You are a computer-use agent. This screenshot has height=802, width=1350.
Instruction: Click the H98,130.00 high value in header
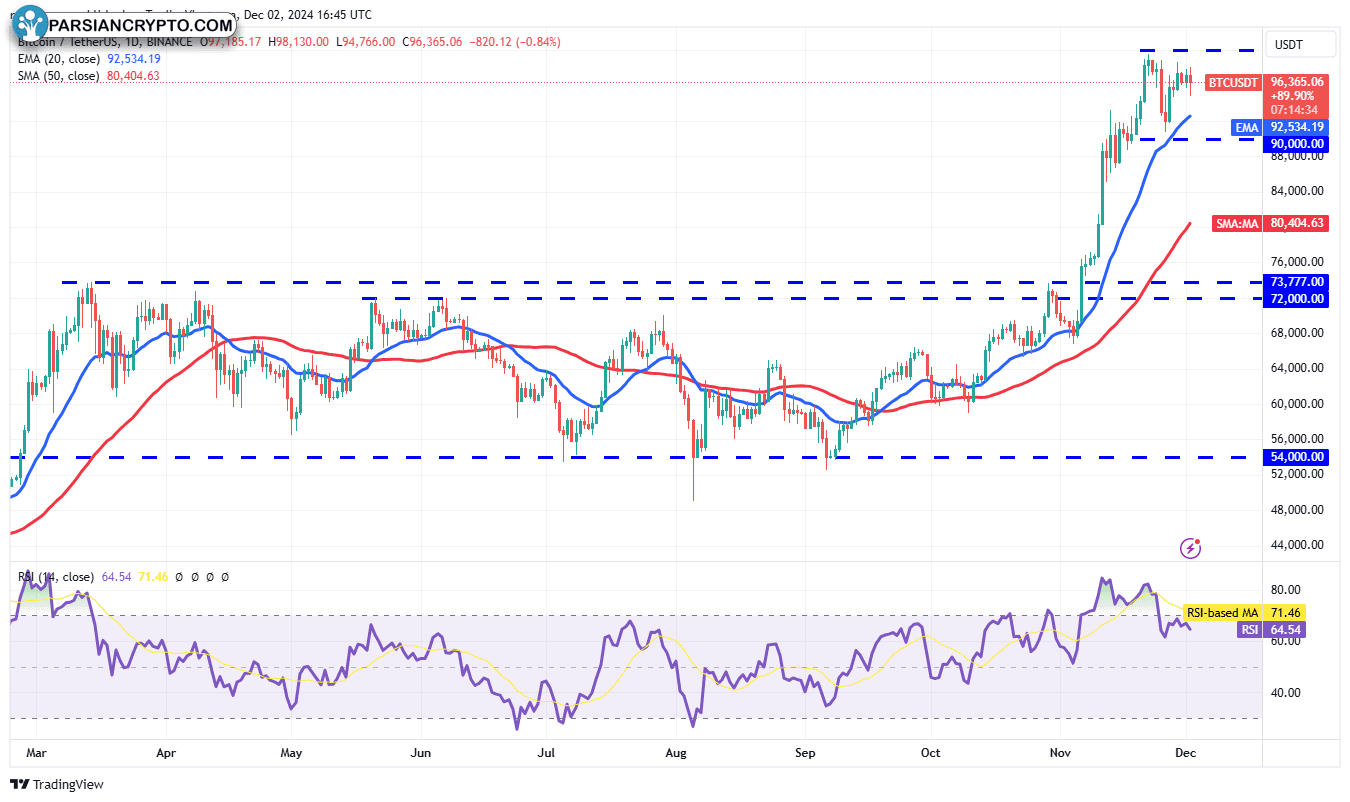297,42
